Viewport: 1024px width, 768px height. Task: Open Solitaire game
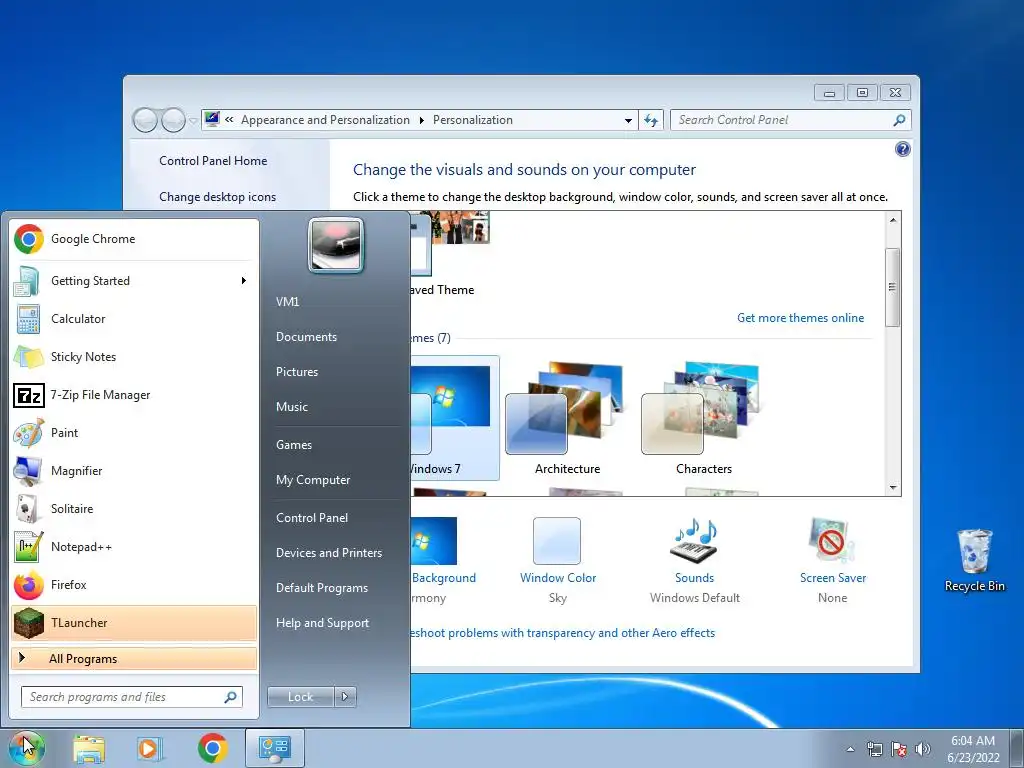tap(134, 509)
